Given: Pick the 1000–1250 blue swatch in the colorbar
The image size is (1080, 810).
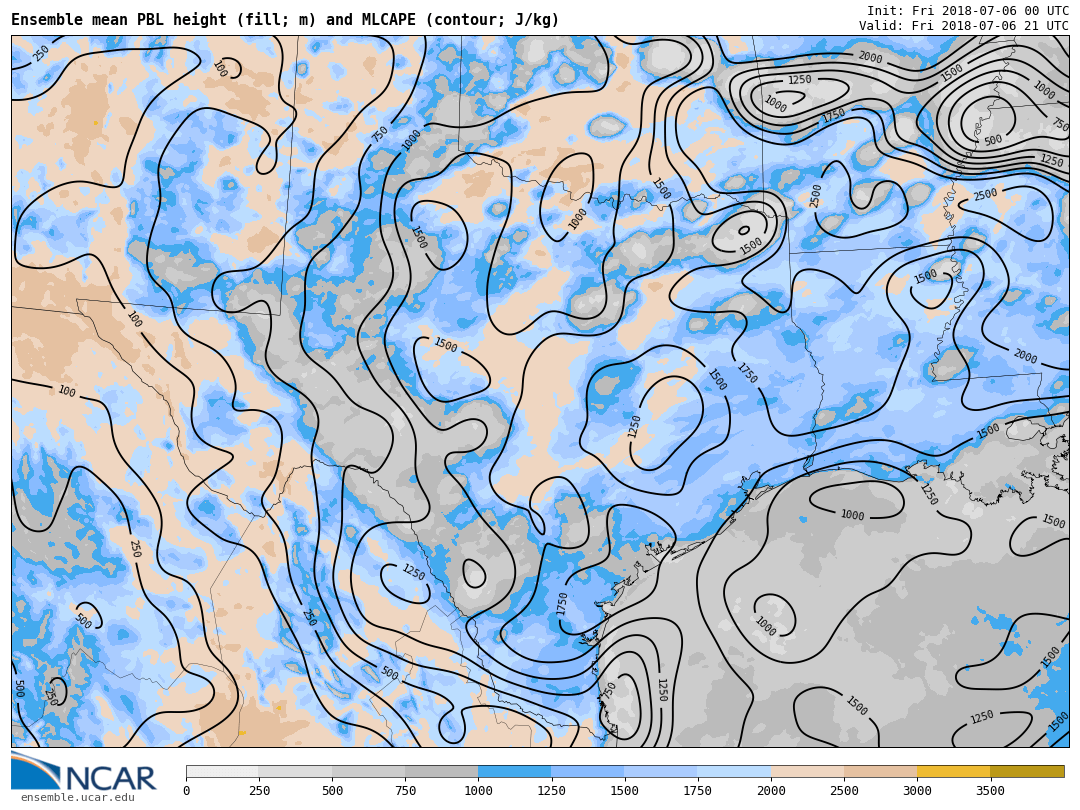Looking at the screenshot, I should pos(514,772).
